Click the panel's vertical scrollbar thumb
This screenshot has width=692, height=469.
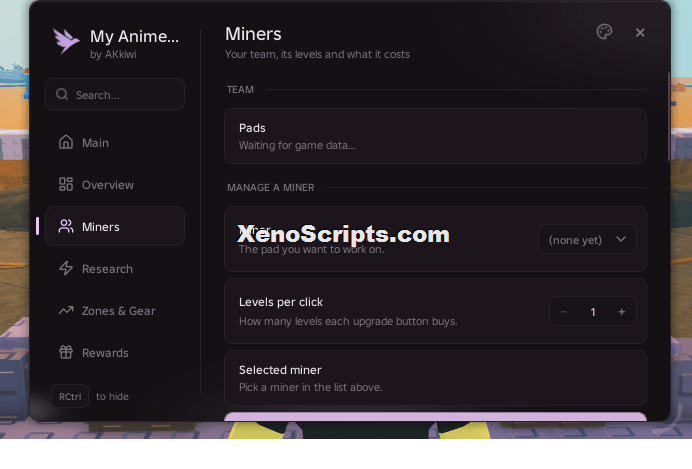point(669,117)
